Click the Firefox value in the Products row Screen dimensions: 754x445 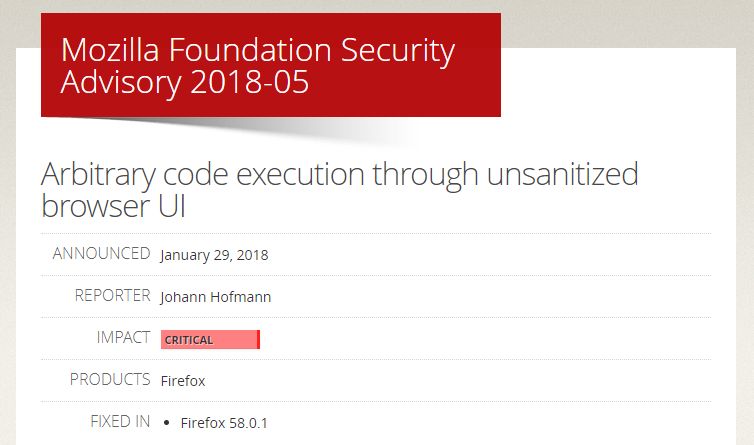pos(183,381)
